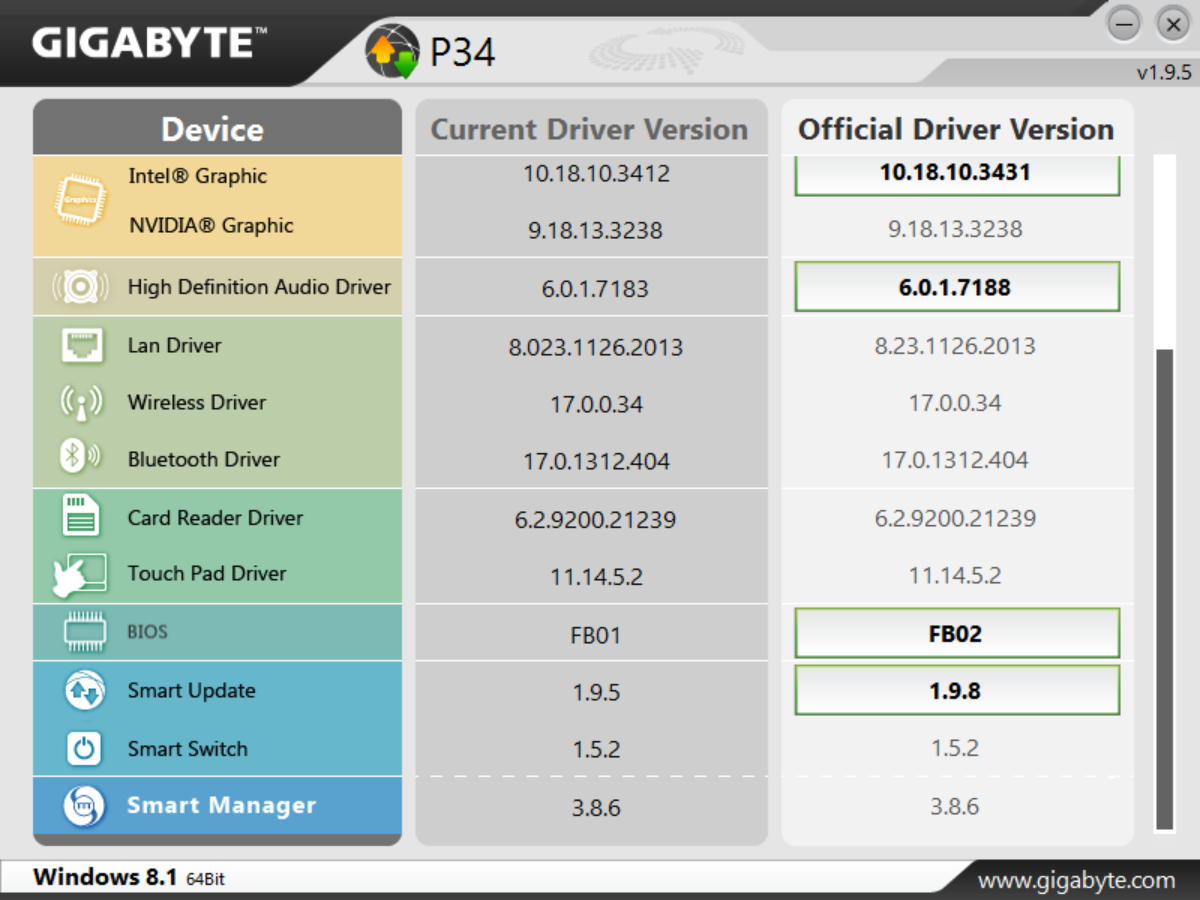The height and width of the screenshot is (900, 1200).
Task: Click the Lan Driver ethernet icon
Action: (x=83, y=345)
